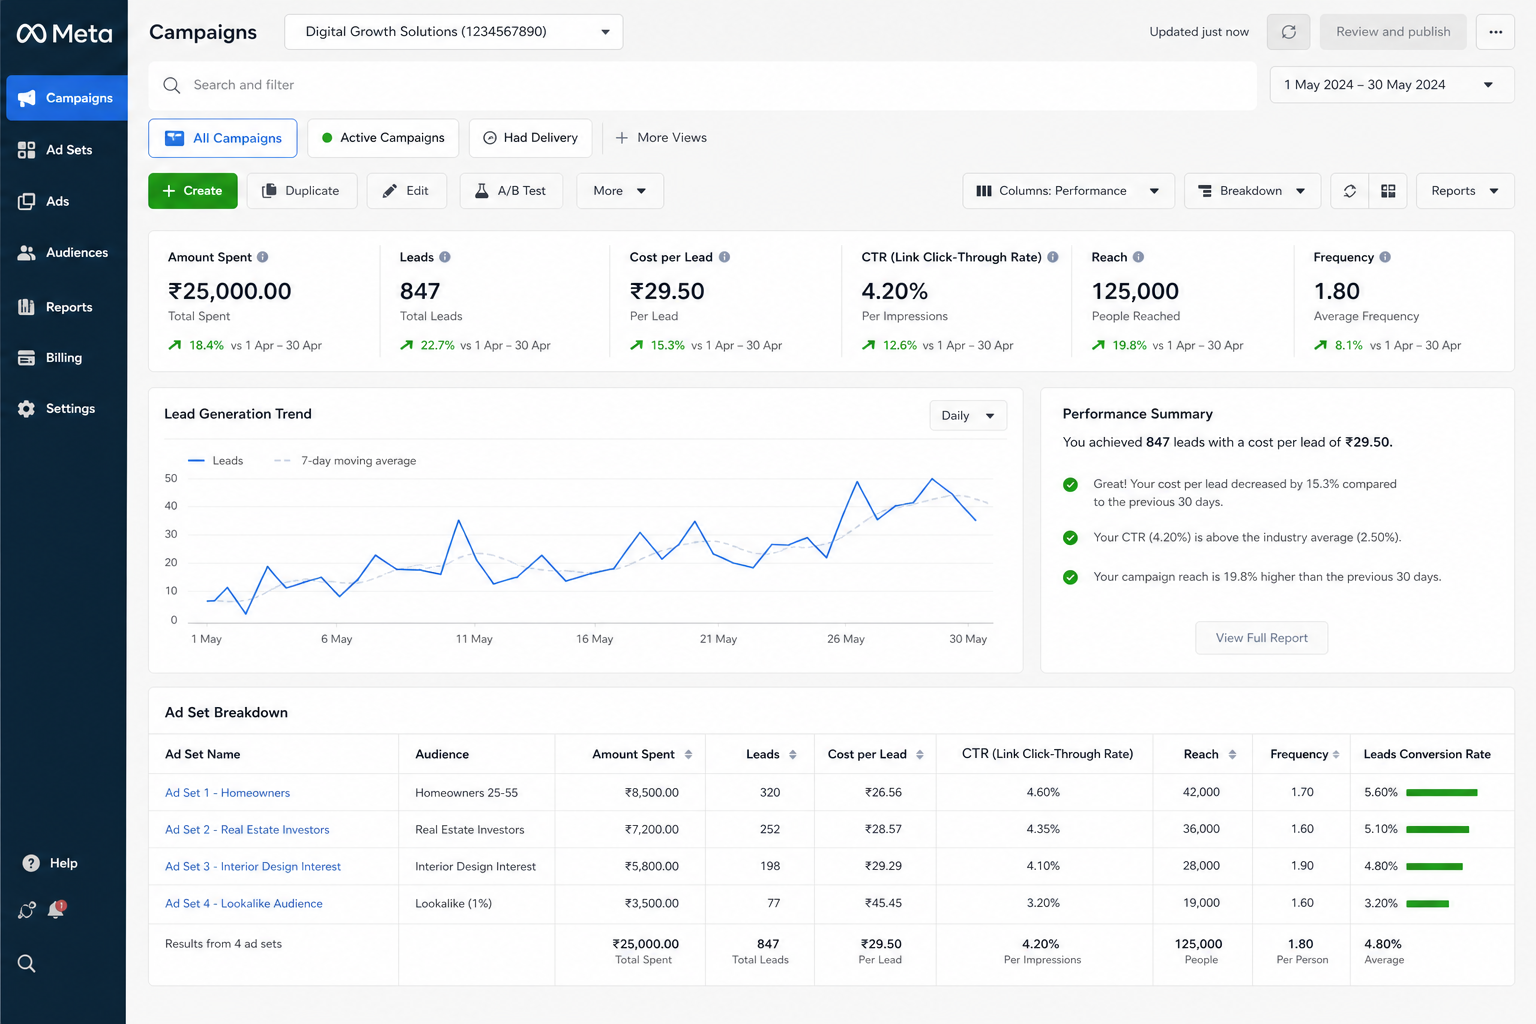Open the Digital Growth Solutions account dropdown
This screenshot has width=1536, height=1024.
[454, 32]
